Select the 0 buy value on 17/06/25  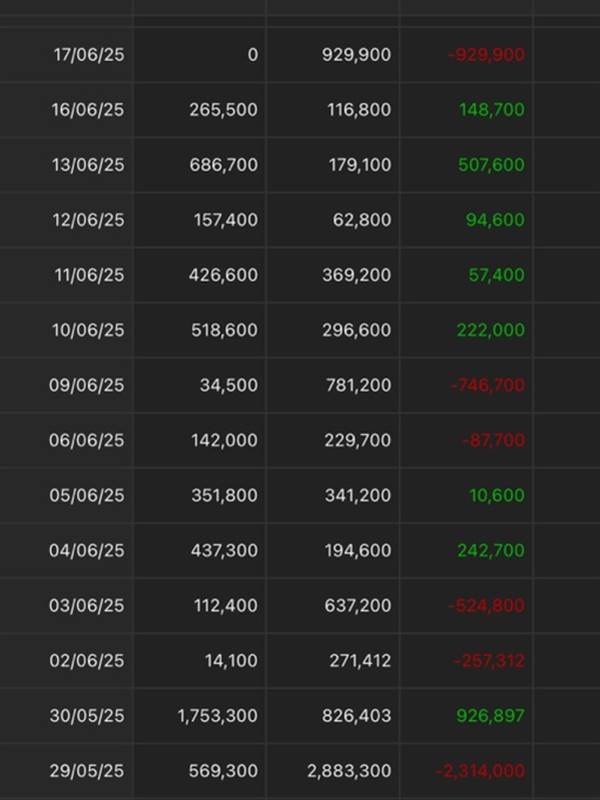253,55
